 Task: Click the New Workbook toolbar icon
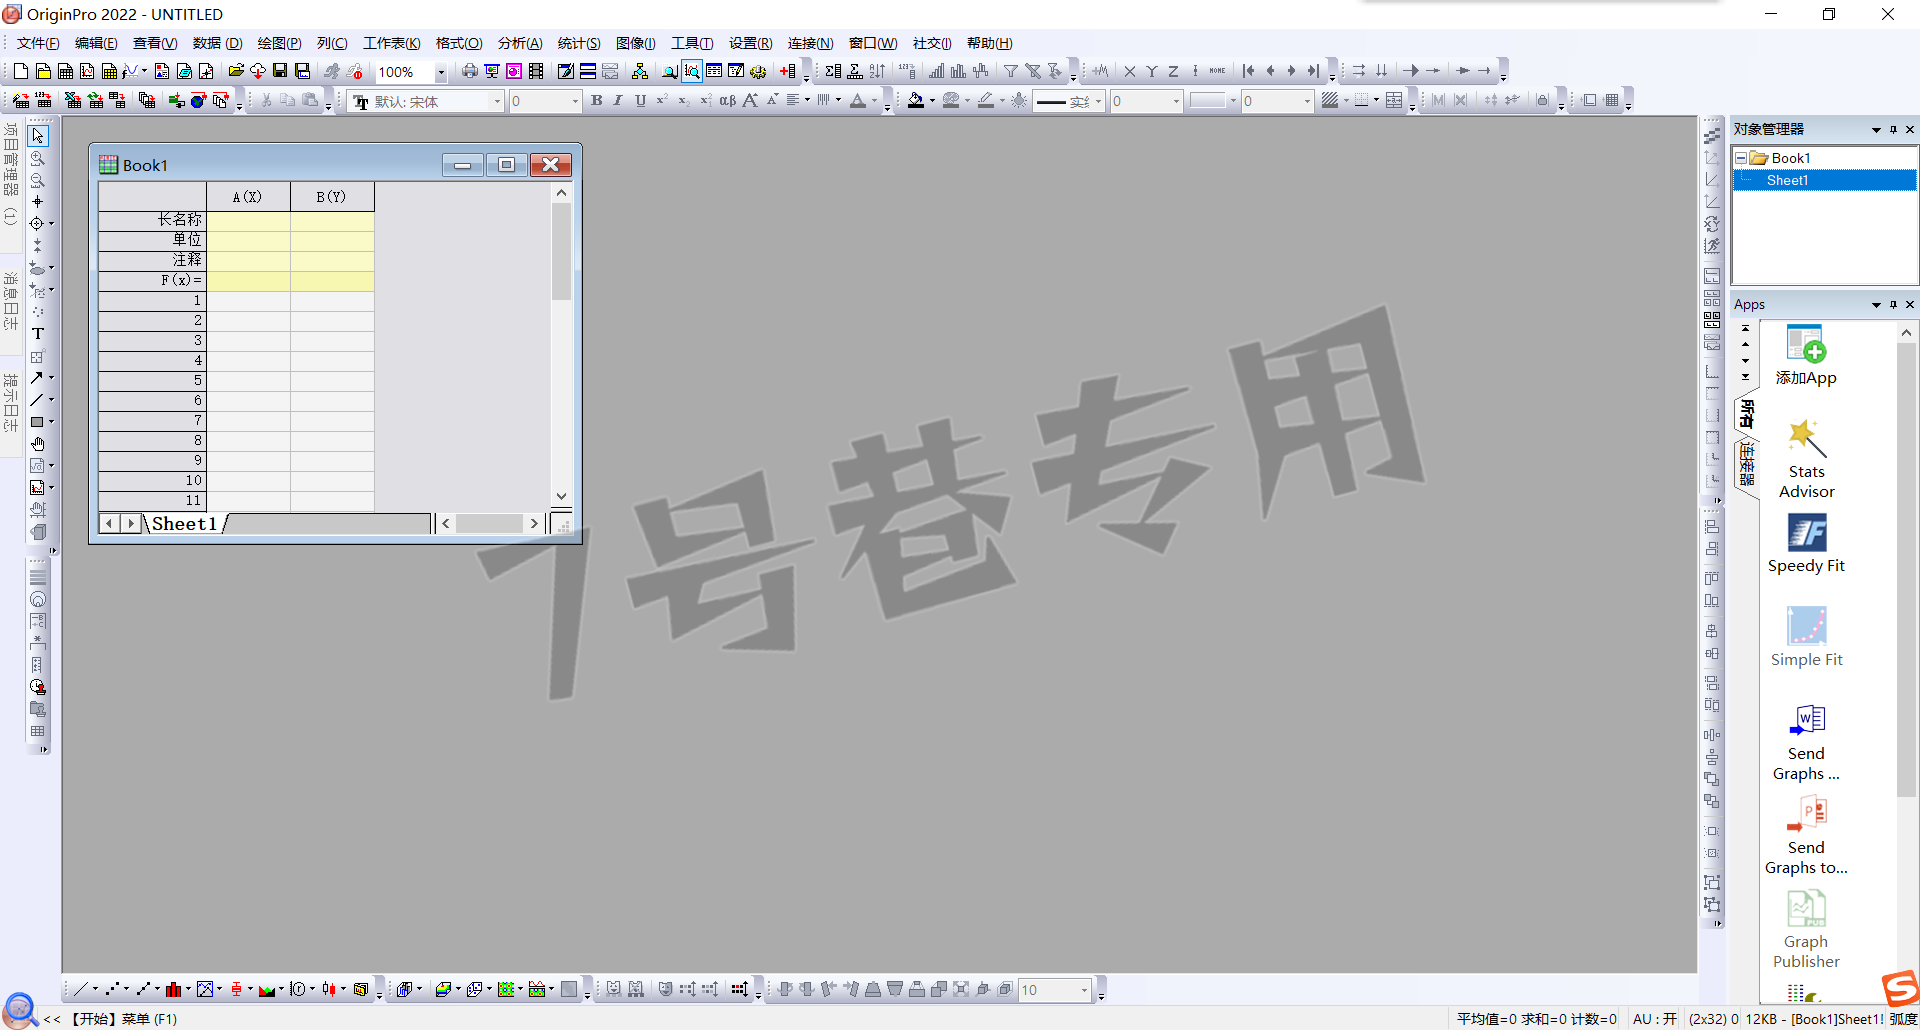coord(65,71)
